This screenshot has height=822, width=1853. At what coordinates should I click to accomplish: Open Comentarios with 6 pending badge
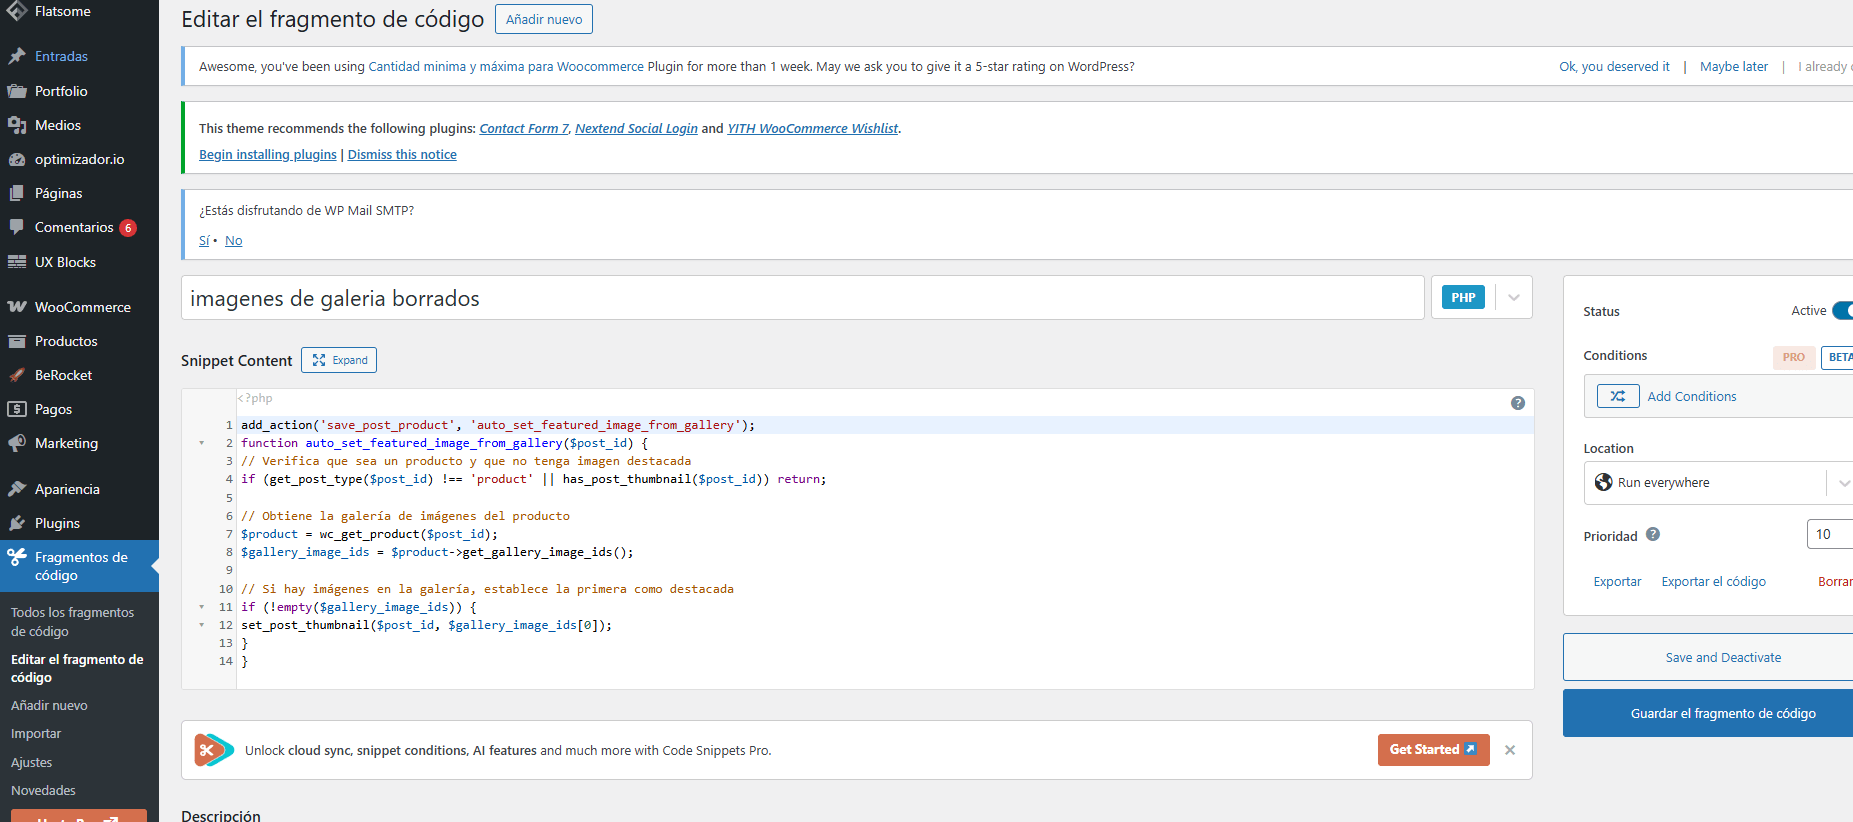pyautogui.click(x=74, y=227)
